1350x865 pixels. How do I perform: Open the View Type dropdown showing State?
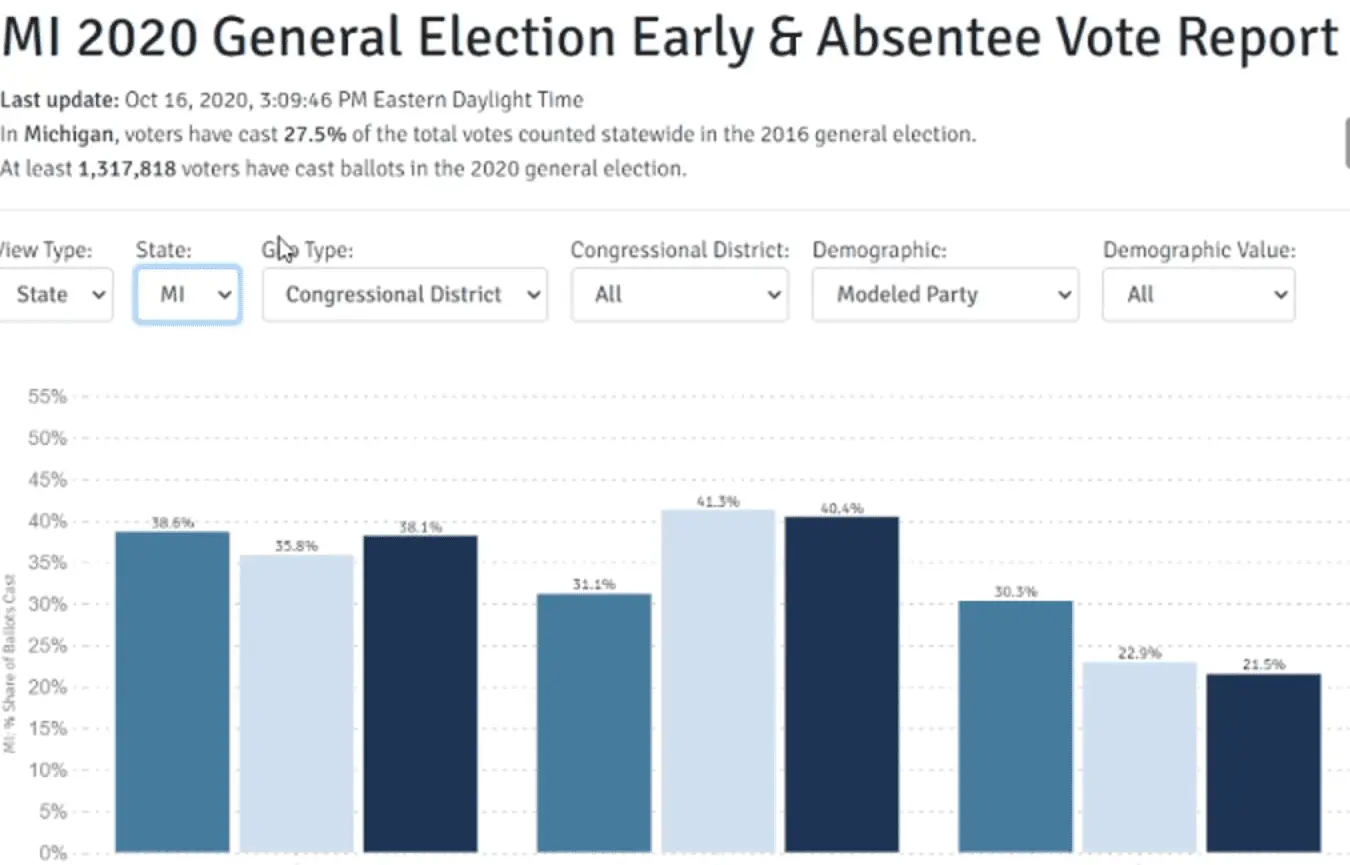click(55, 295)
